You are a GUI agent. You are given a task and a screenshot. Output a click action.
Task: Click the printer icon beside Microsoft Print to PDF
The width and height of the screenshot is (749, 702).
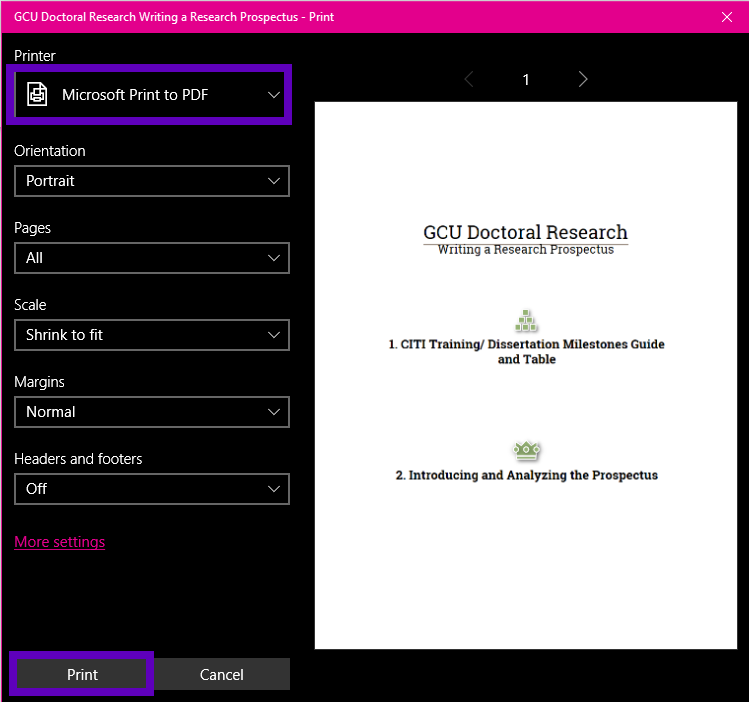point(37,94)
